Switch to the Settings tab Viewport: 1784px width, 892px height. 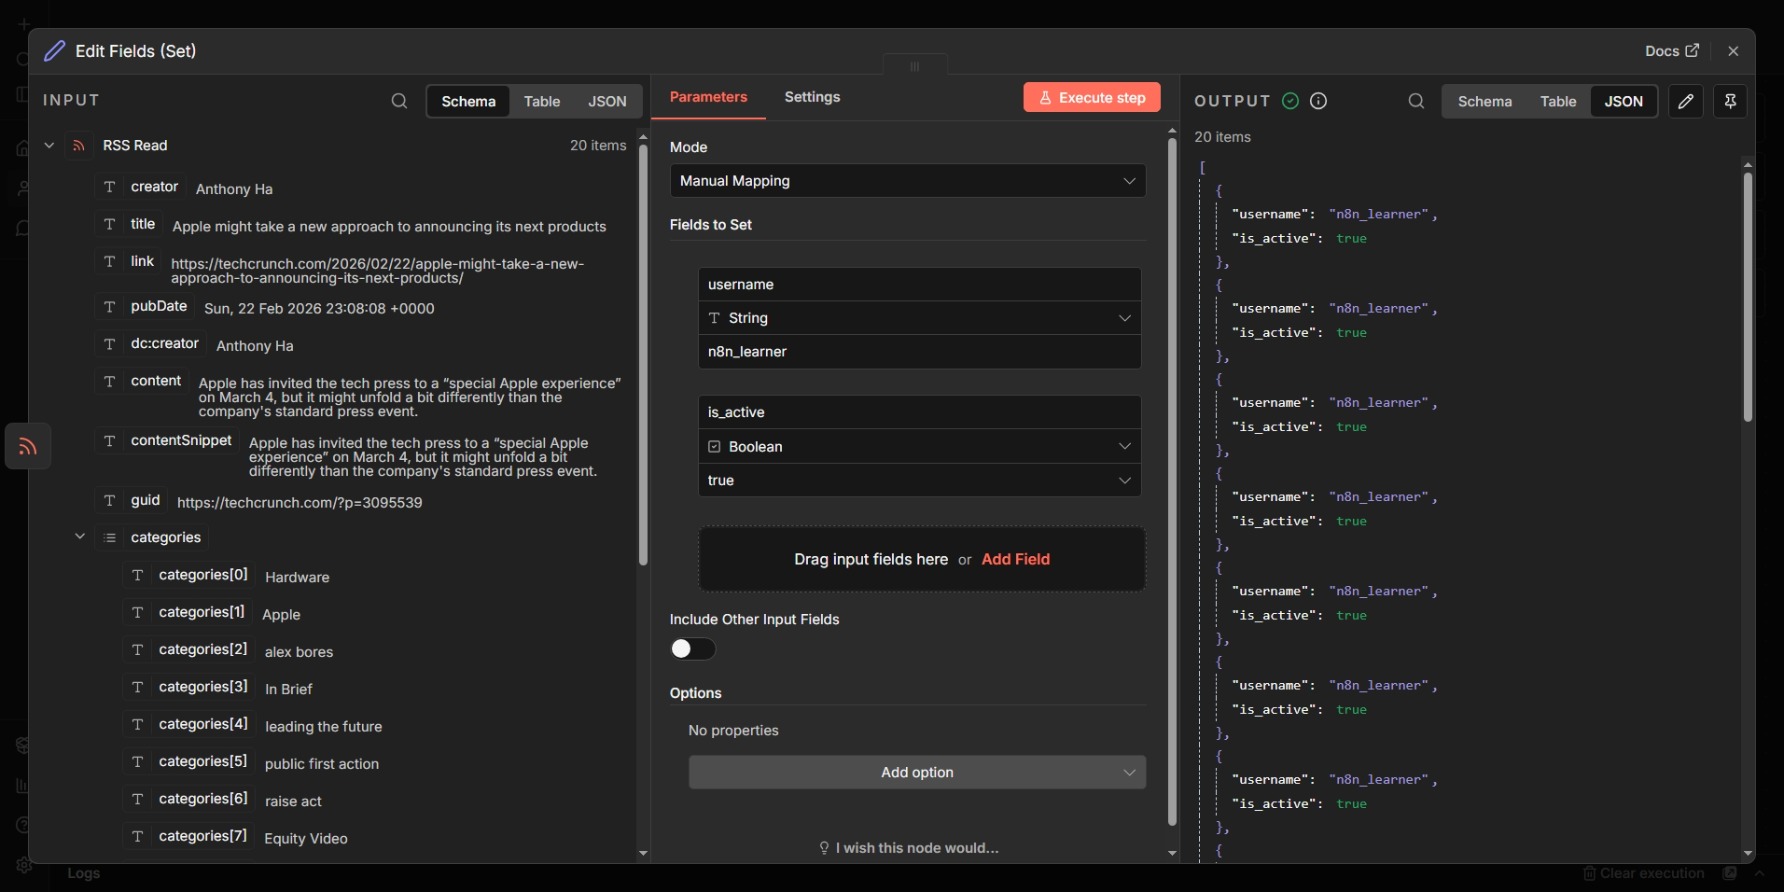(x=812, y=97)
